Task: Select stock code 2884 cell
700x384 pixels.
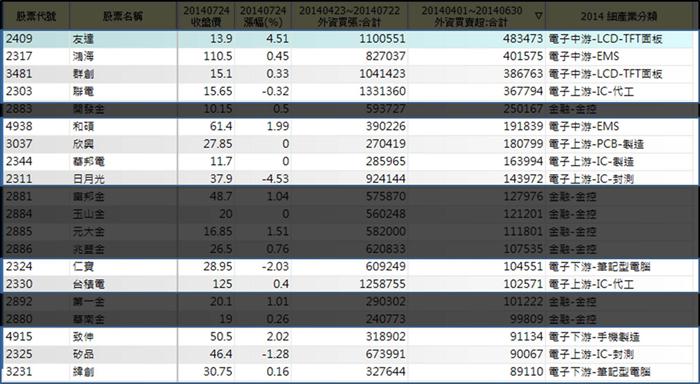Action: click(x=19, y=214)
